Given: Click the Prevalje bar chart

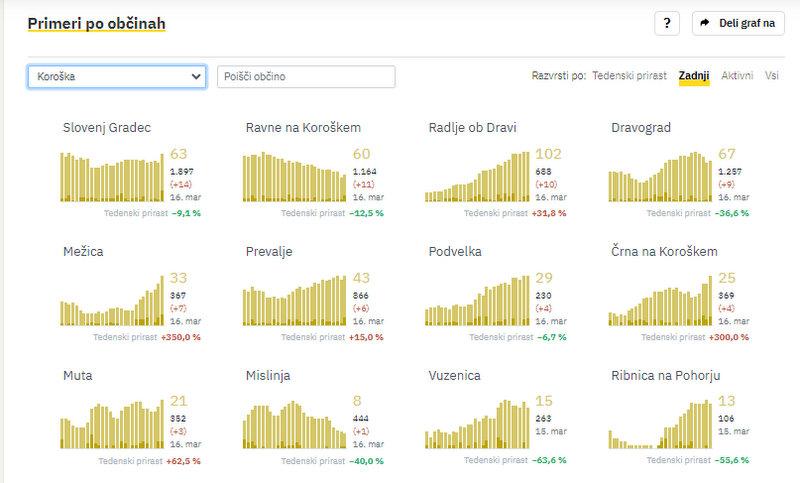Looking at the screenshot, I should (x=295, y=301).
